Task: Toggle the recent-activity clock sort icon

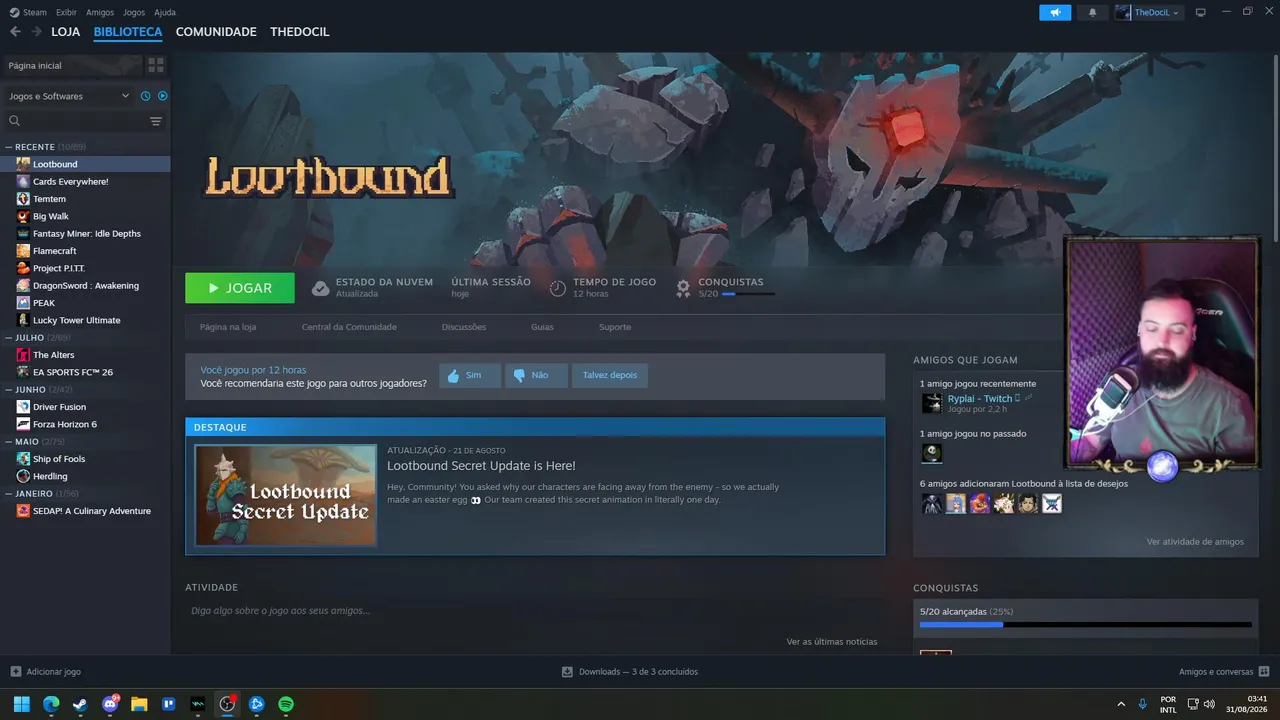Action: point(145,96)
